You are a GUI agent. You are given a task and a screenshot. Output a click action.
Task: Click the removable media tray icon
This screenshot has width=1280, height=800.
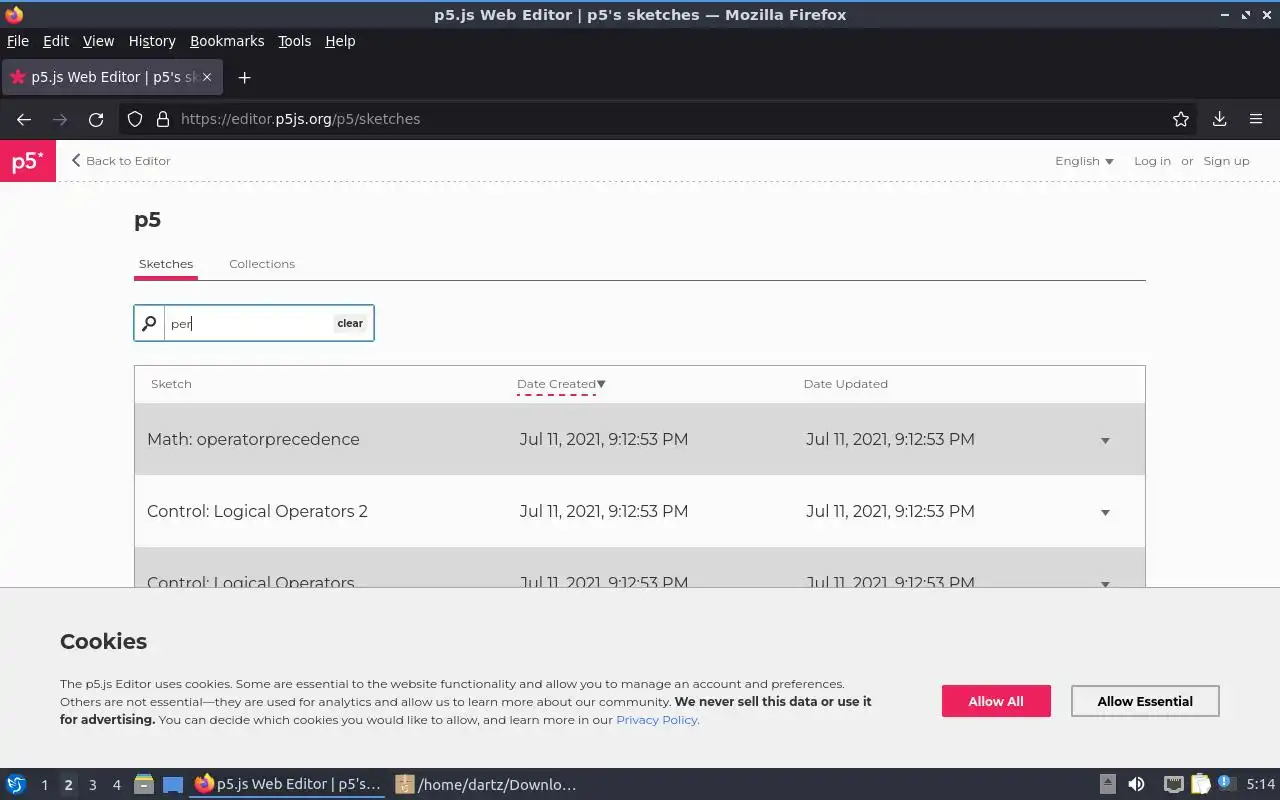pyautogui.click(x=1107, y=785)
